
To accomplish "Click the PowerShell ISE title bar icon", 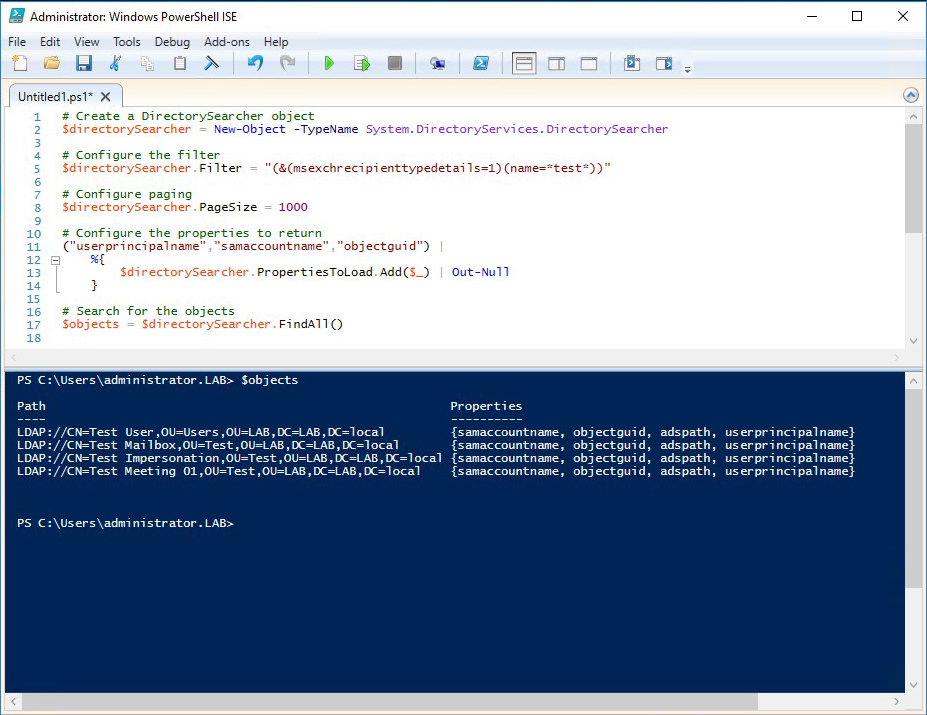I will pos(17,16).
